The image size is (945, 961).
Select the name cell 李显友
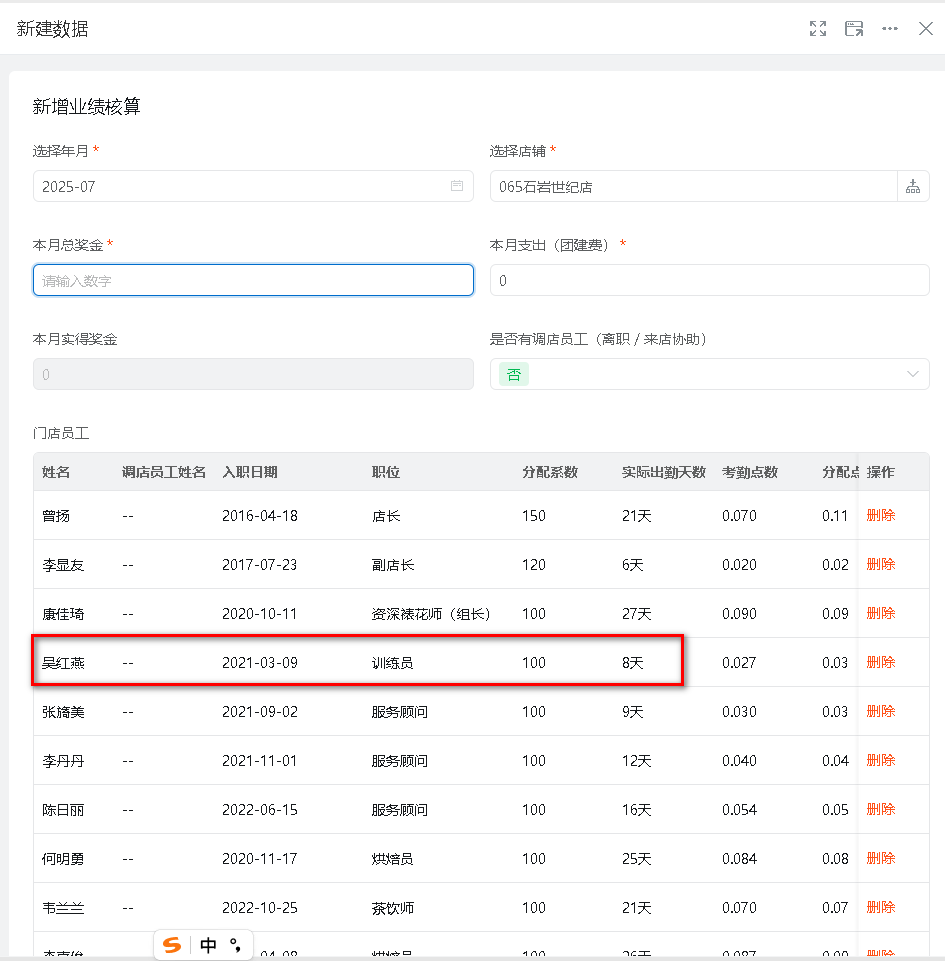point(63,565)
